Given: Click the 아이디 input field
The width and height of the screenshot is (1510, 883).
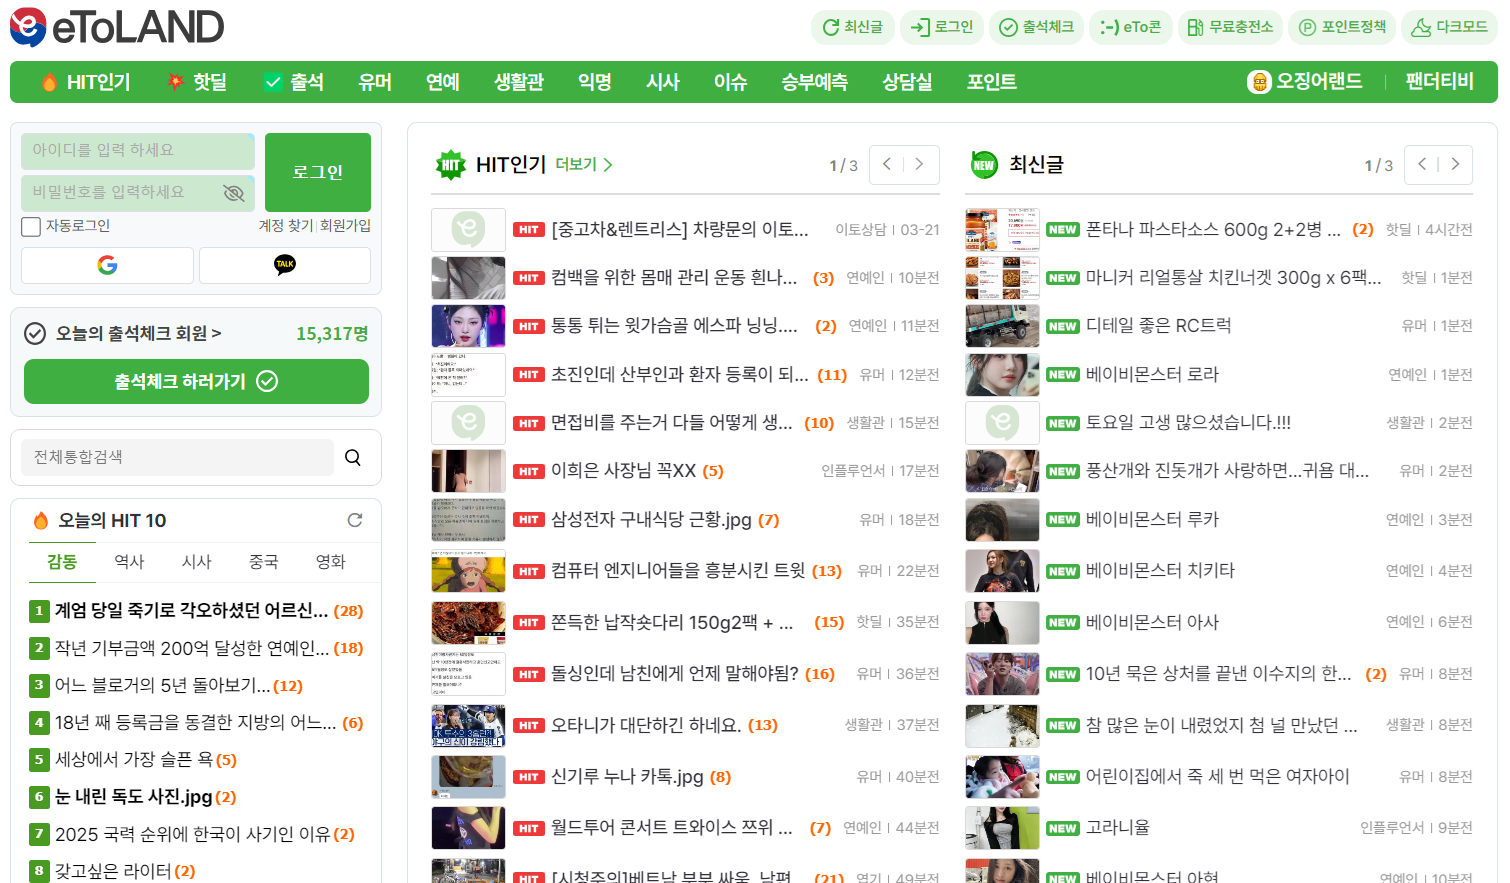Looking at the screenshot, I should pos(137,151).
